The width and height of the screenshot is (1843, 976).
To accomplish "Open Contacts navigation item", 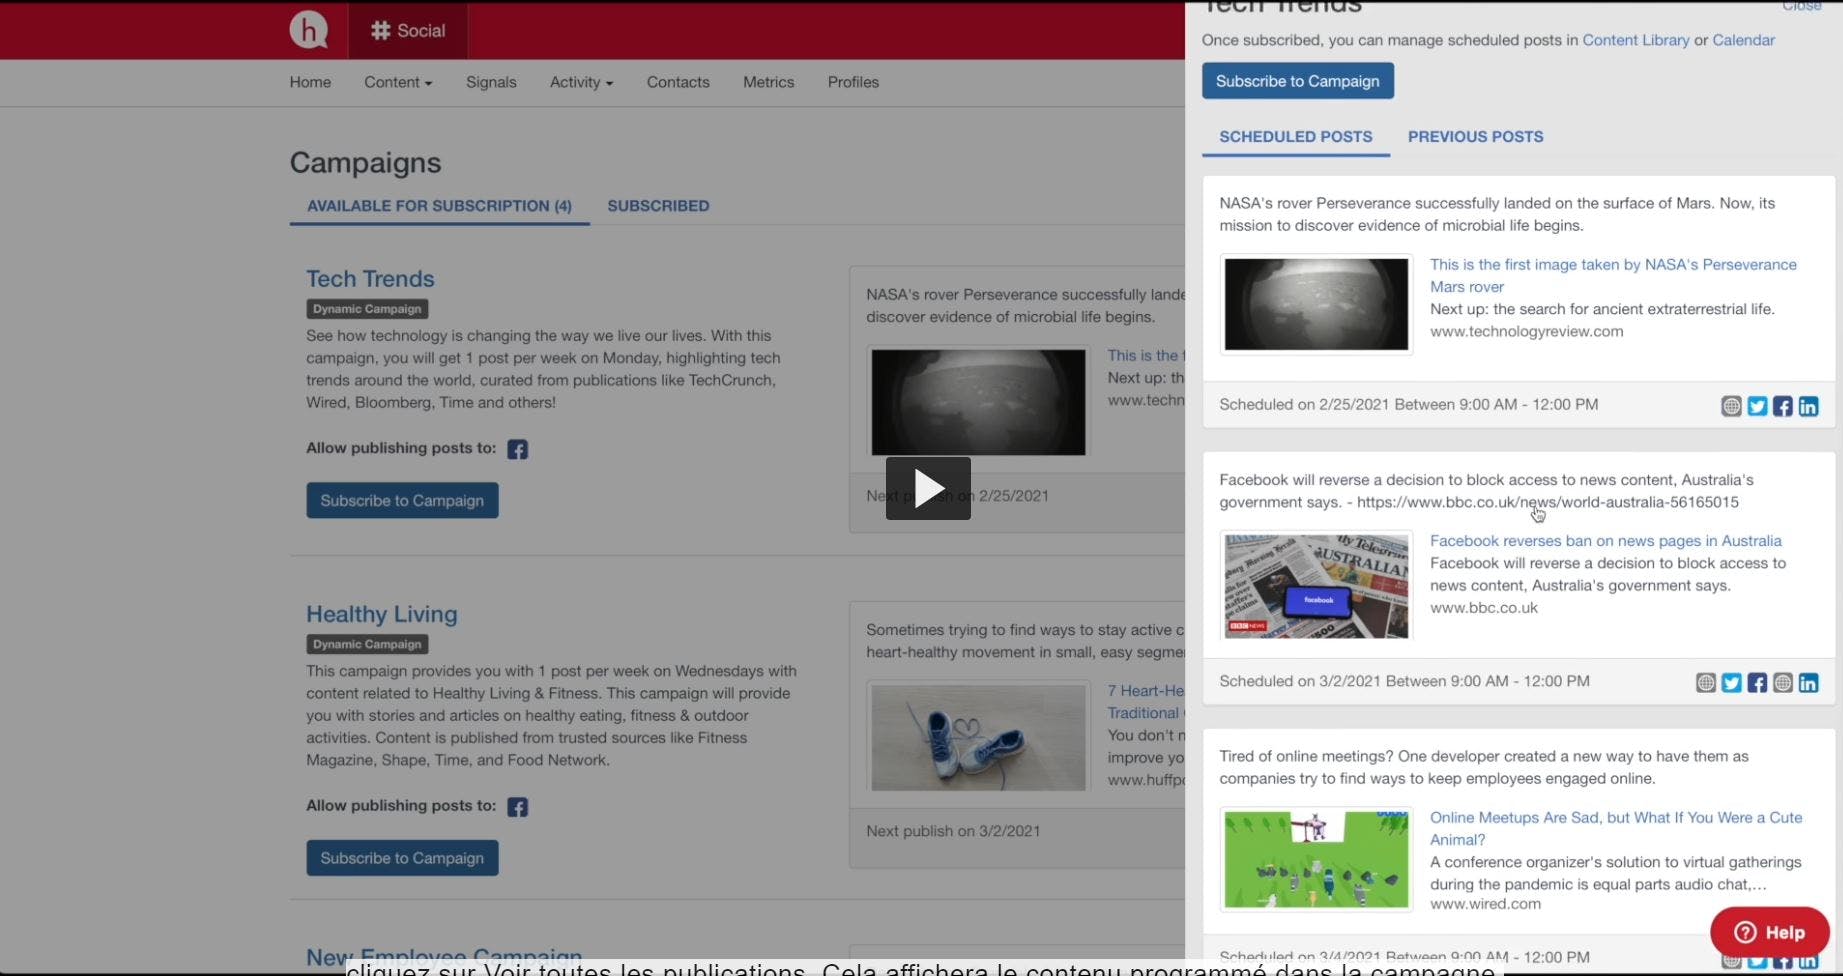I will [678, 82].
